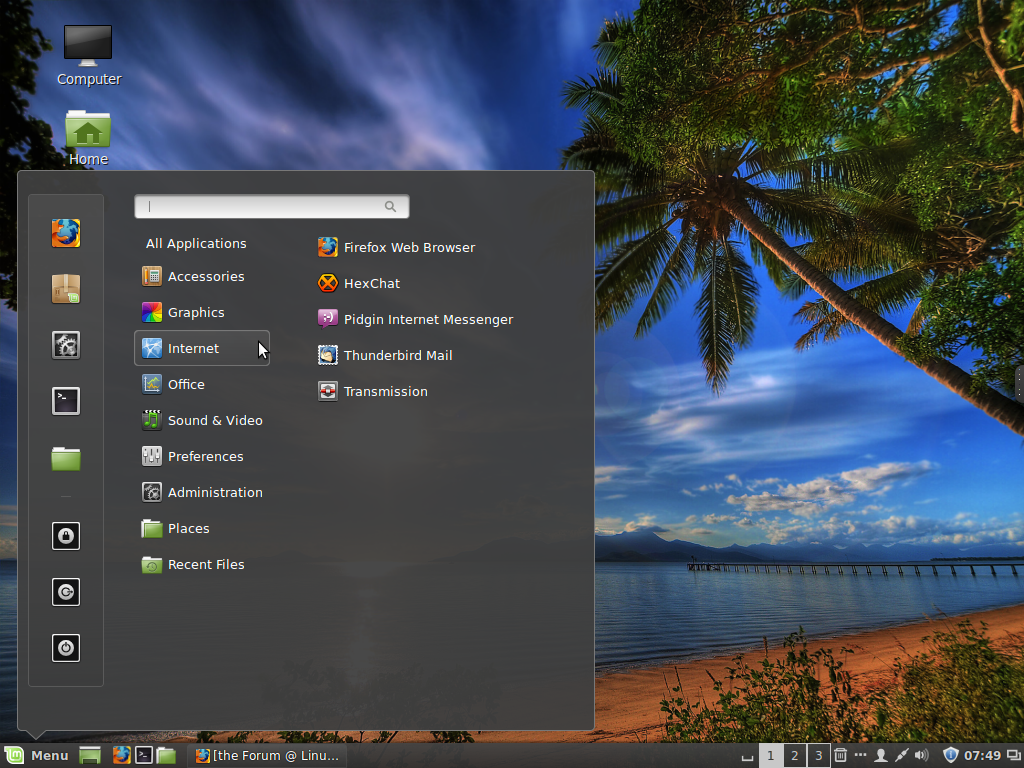
Task: Toggle the volume applet in the tray
Action: 921,755
